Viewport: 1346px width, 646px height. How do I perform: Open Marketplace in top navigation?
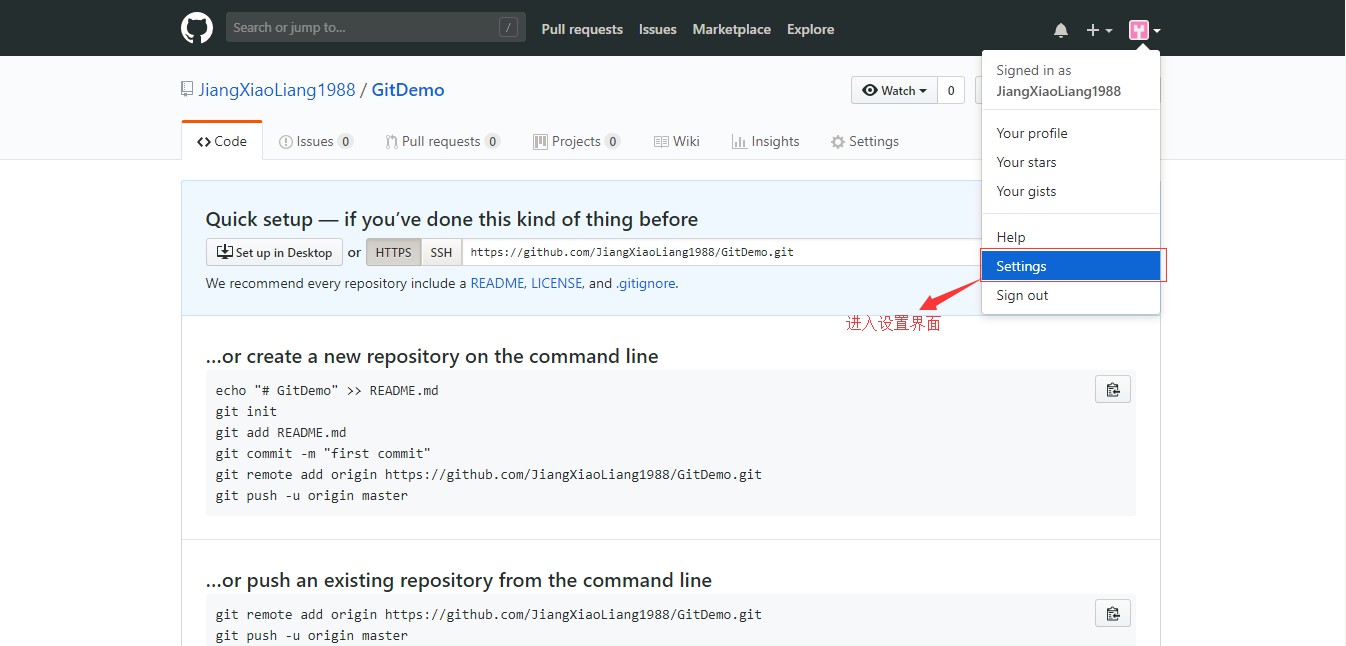pos(732,29)
